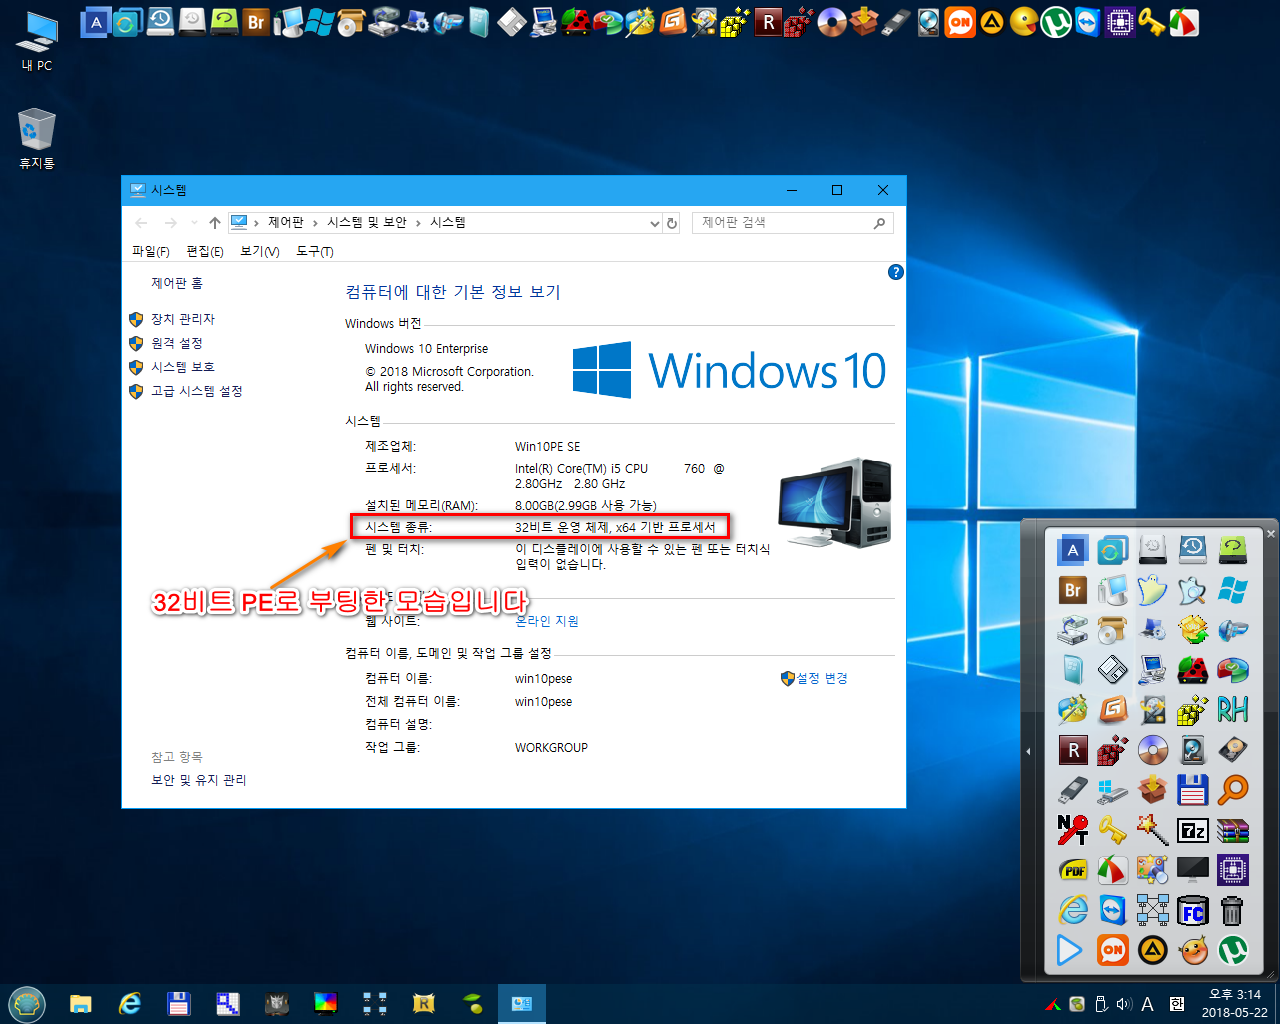
Task: Open the orange magnifier search icon
Action: [1232, 790]
